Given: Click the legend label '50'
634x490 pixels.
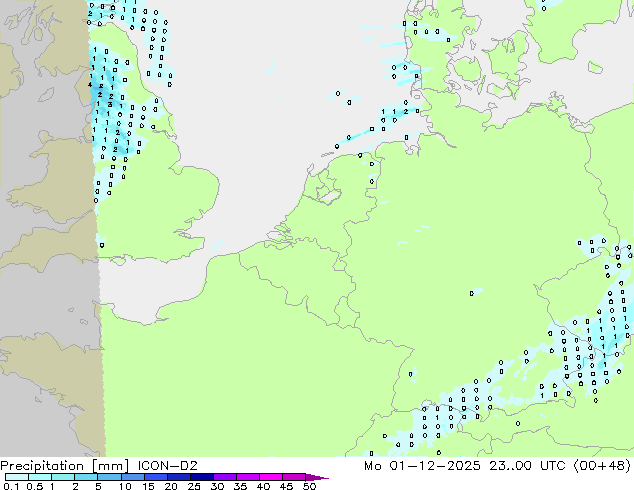Looking at the screenshot, I should [309, 486].
